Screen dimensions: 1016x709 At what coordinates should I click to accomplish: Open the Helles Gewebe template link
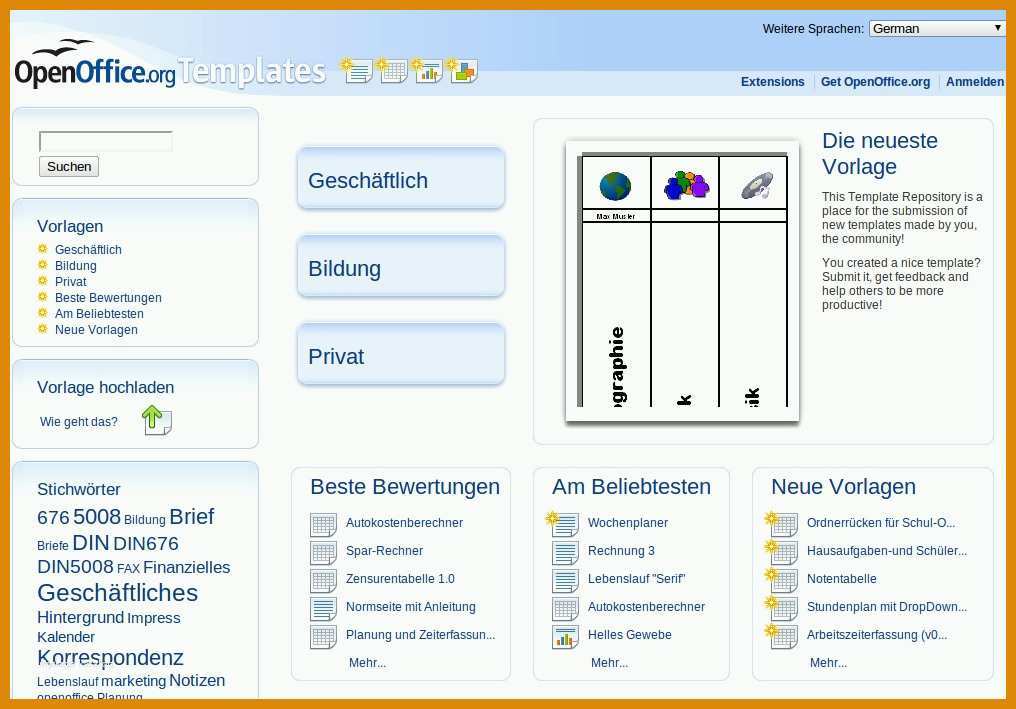pyautogui.click(x=629, y=635)
